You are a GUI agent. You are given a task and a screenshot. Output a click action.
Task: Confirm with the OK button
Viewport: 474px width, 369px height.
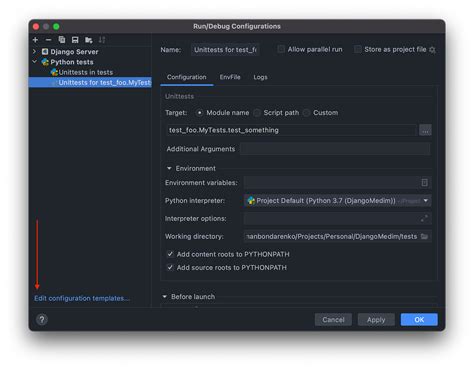tap(419, 320)
